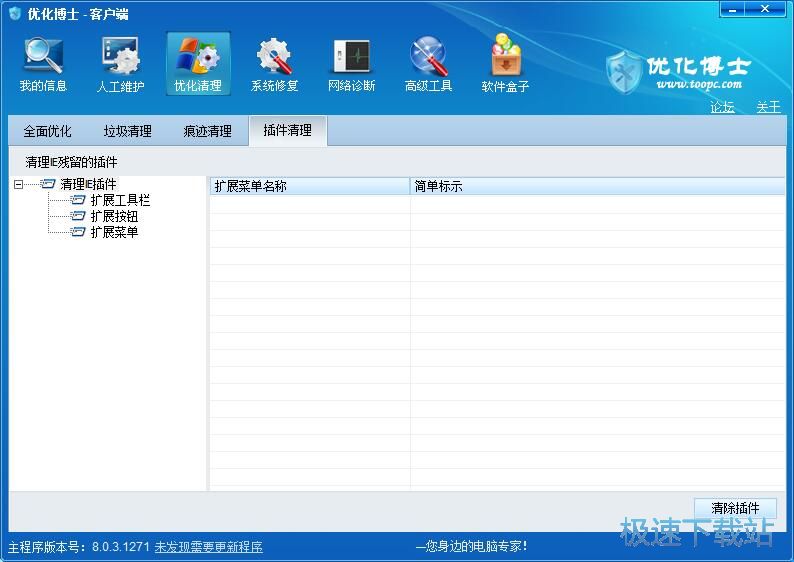Select 清理IE插件 tree label

click(x=88, y=184)
